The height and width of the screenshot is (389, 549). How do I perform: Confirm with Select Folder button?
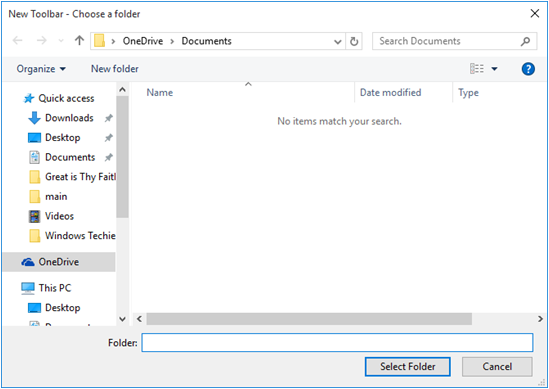[x=408, y=367]
